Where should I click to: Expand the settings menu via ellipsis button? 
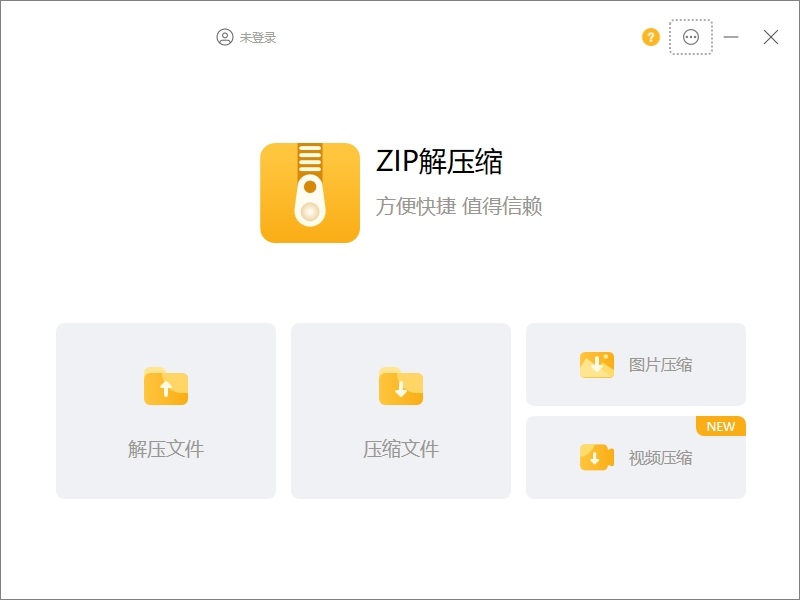(689, 38)
